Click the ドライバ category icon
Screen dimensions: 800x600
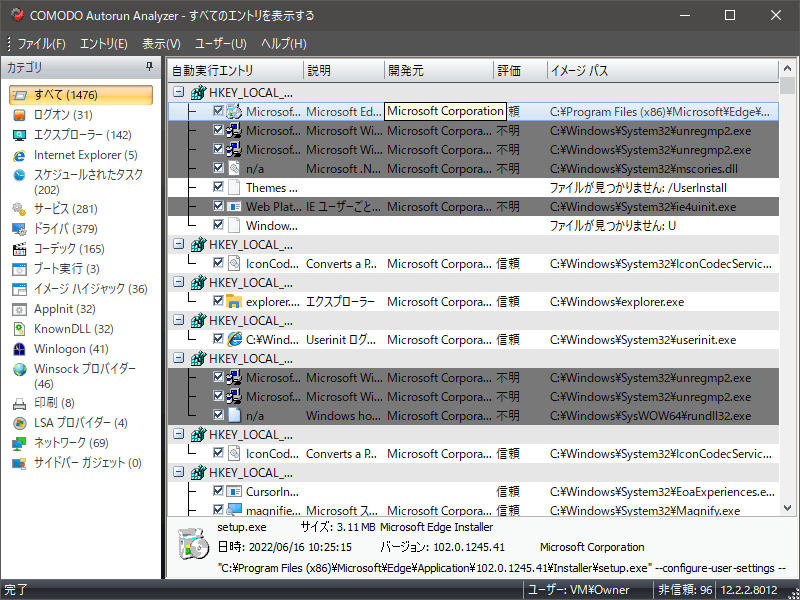[x=19, y=229]
